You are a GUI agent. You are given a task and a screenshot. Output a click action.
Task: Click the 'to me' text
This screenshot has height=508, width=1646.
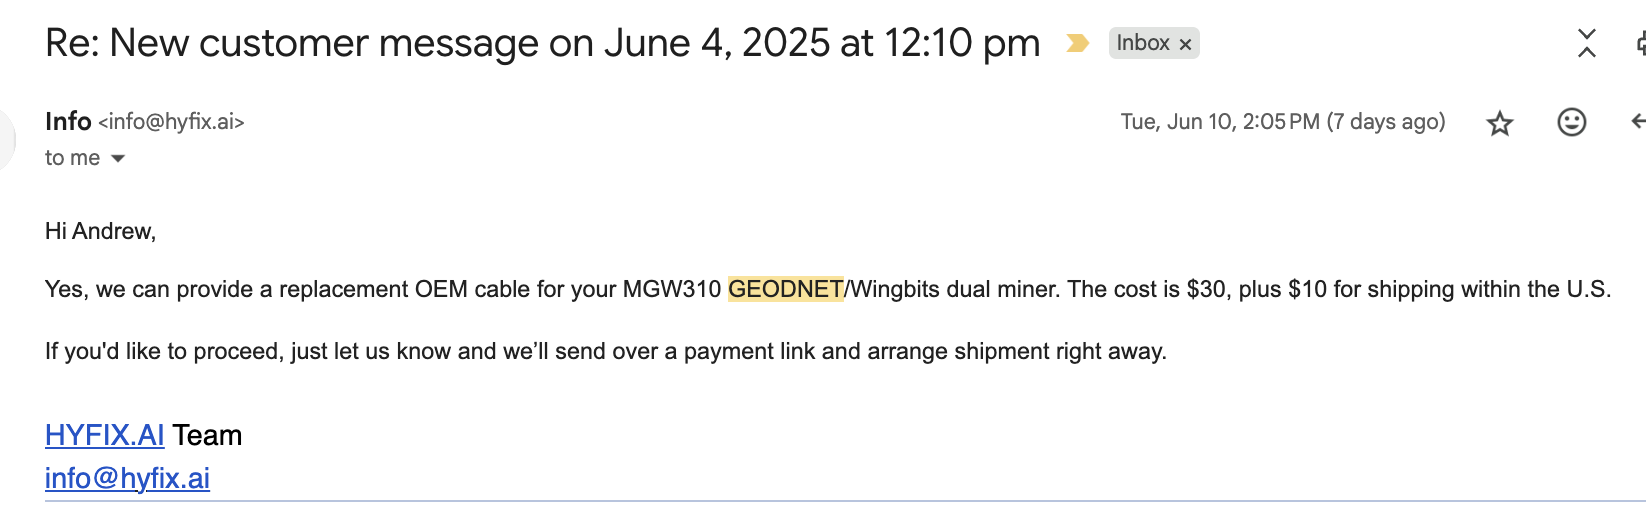[72, 158]
